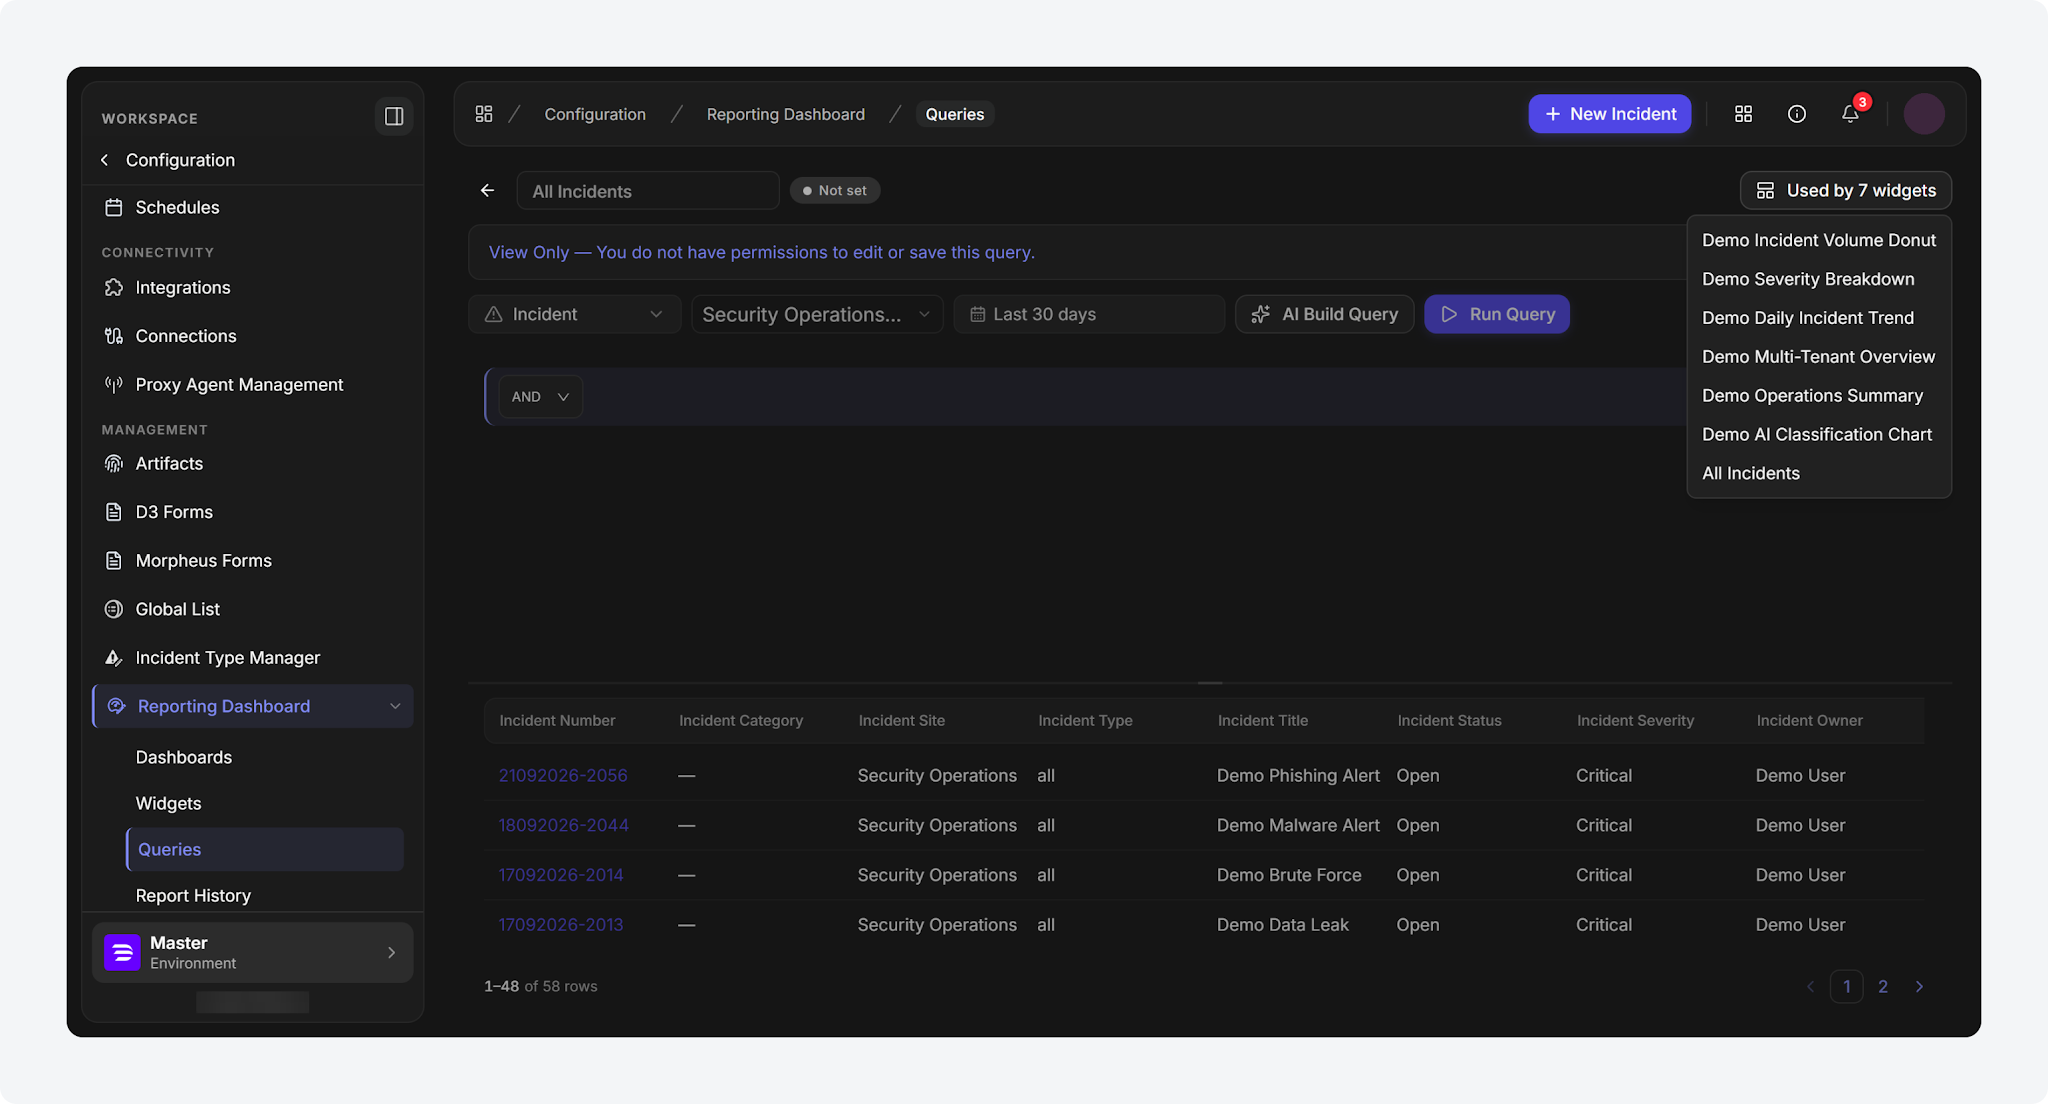2048x1104 pixels.
Task: Run the query
Action: (1497, 314)
